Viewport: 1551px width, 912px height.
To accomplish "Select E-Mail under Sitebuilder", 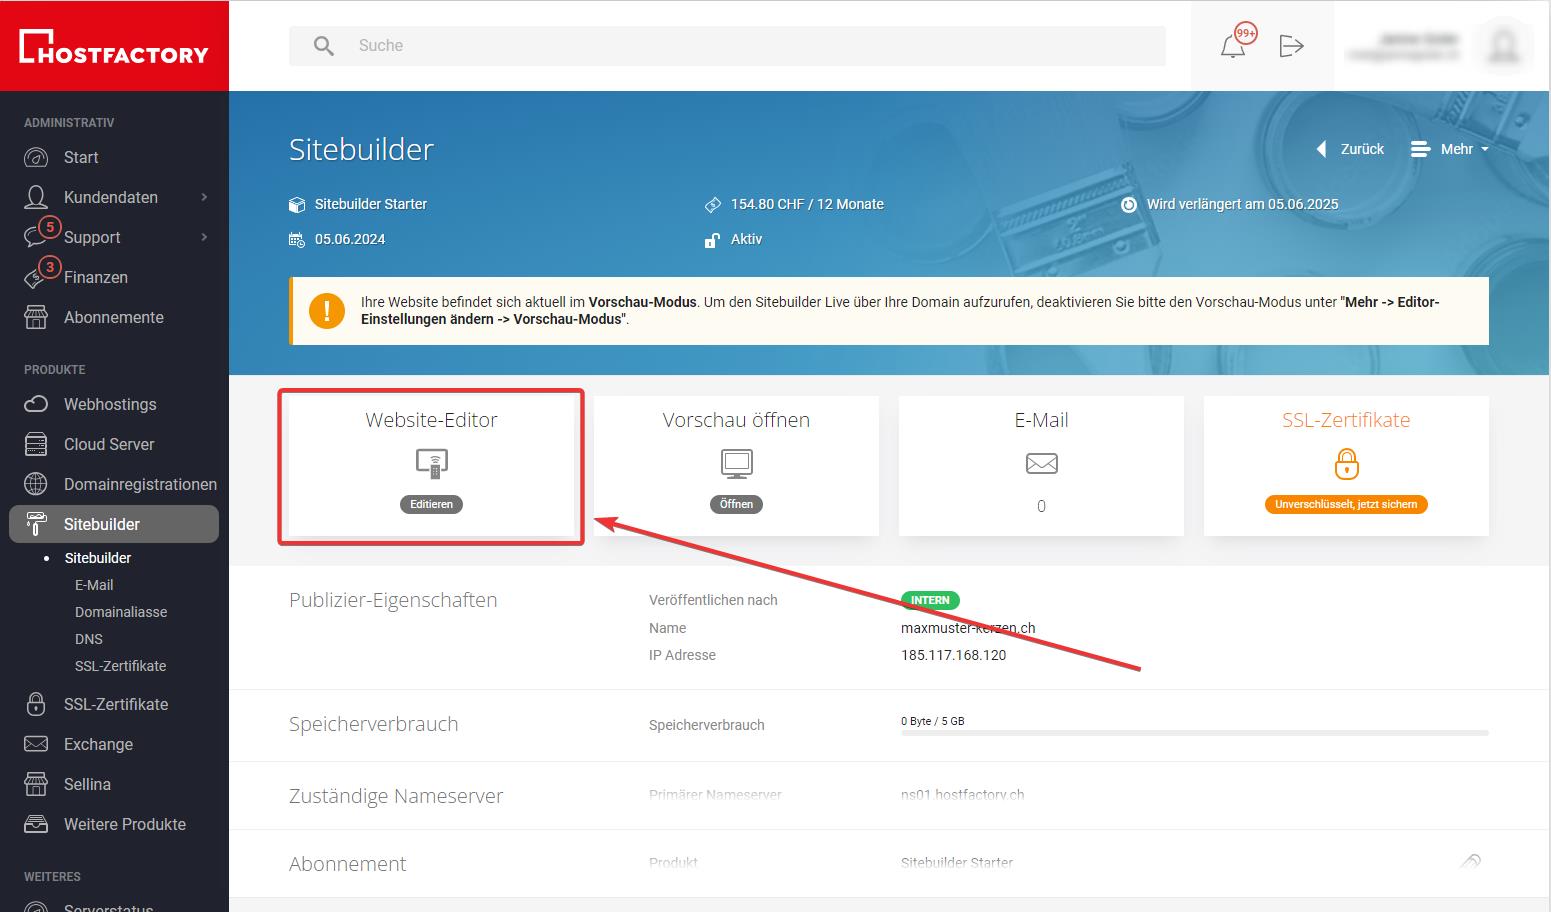I will click(94, 585).
